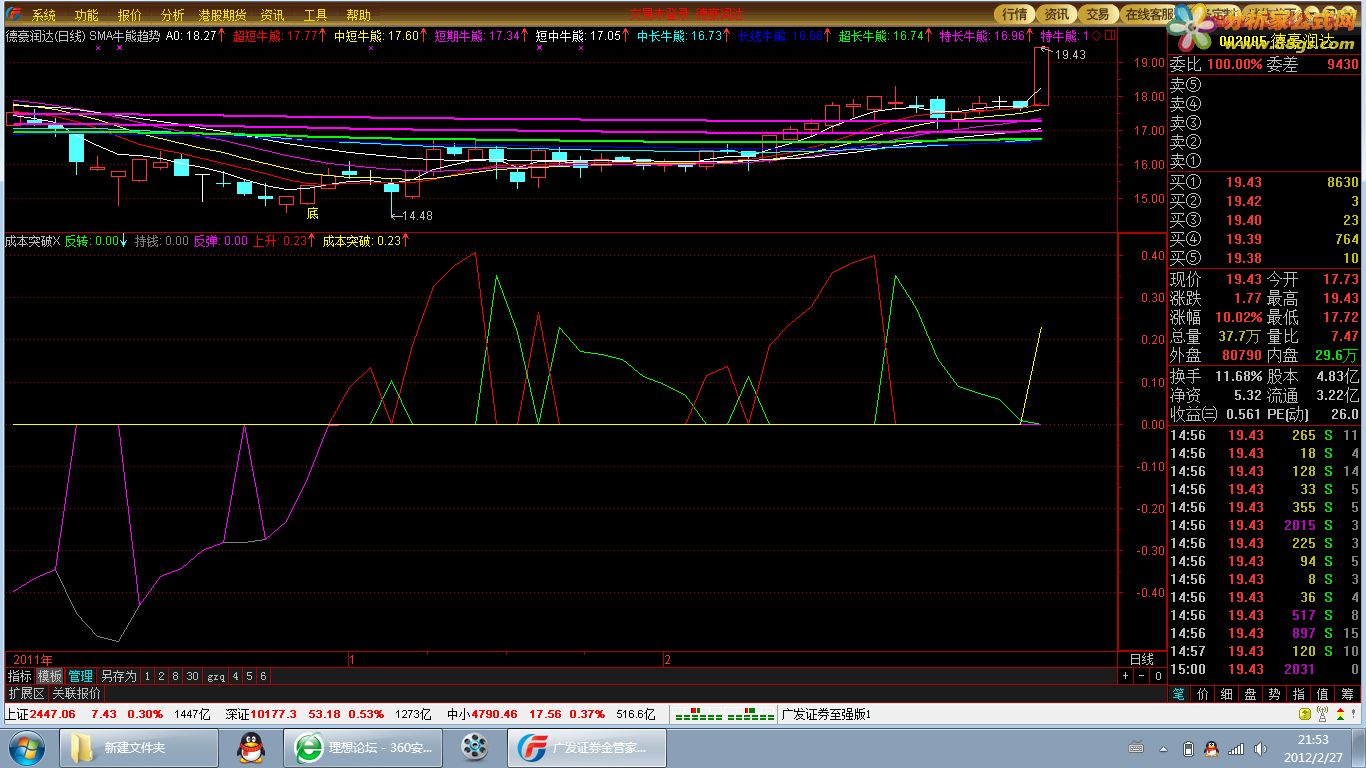
Task: Click the antenna connection icon in status bar
Action: (x=1323, y=715)
